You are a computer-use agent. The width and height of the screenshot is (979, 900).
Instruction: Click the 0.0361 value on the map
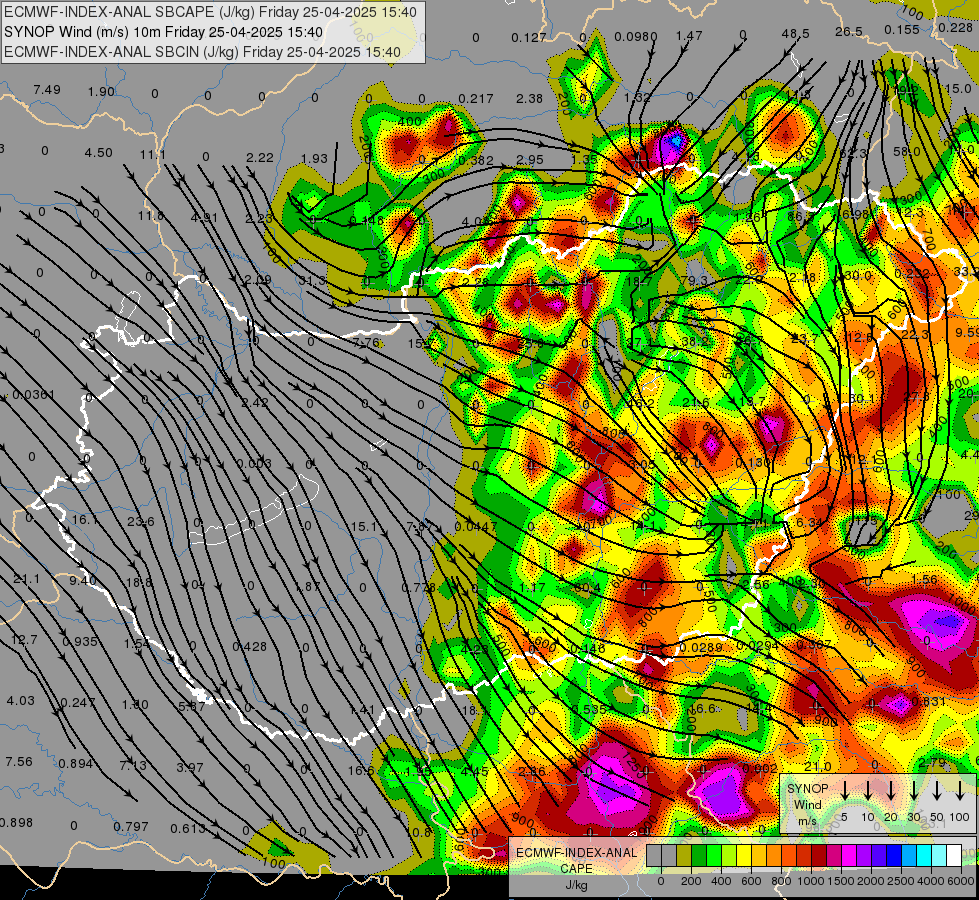[34, 395]
